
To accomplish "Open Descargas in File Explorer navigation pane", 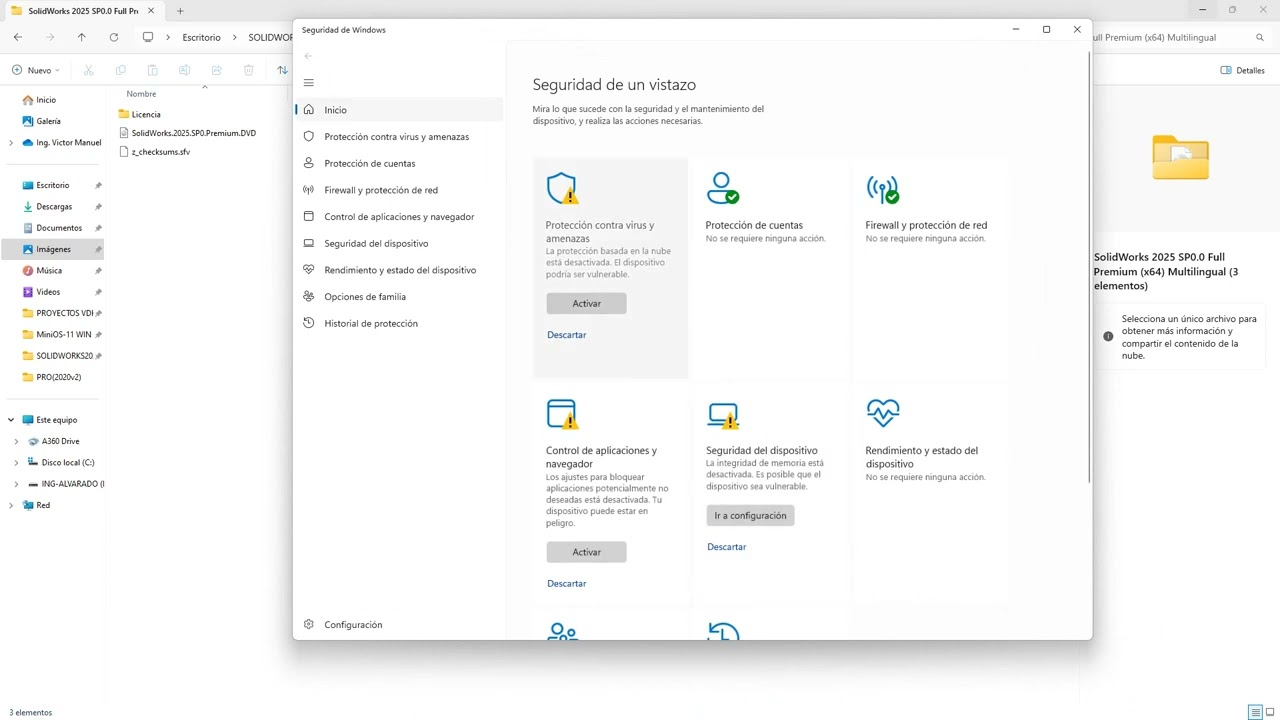I will [54, 207].
